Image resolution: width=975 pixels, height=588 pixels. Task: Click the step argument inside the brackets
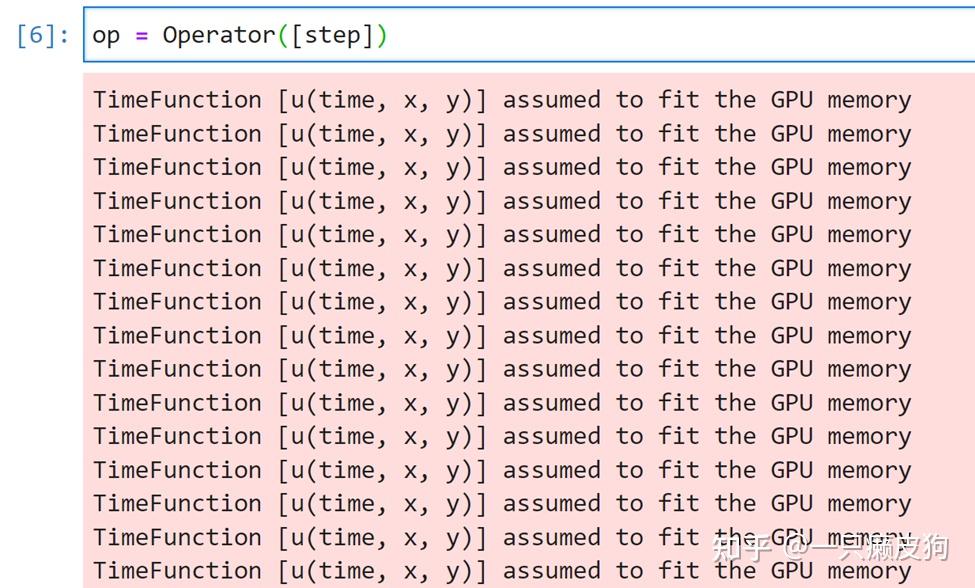(331, 36)
